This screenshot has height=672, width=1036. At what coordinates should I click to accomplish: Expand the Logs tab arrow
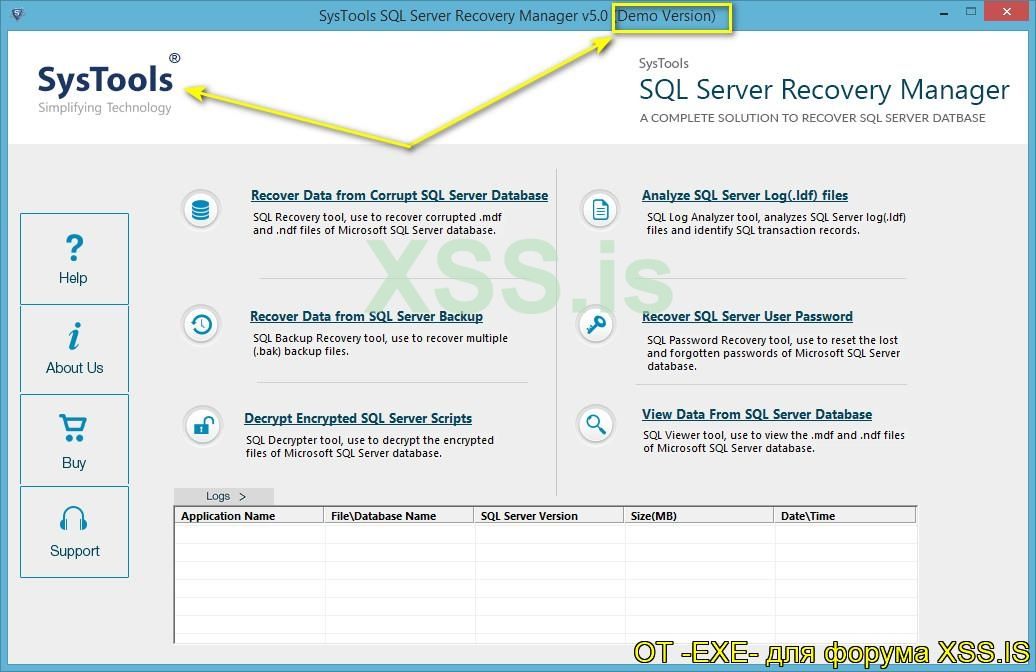click(242, 496)
